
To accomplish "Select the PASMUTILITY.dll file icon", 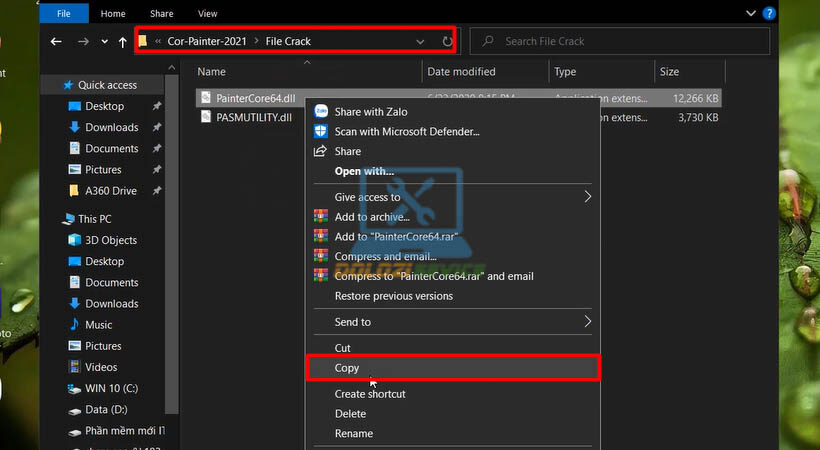I will pyautogui.click(x=206, y=117).
